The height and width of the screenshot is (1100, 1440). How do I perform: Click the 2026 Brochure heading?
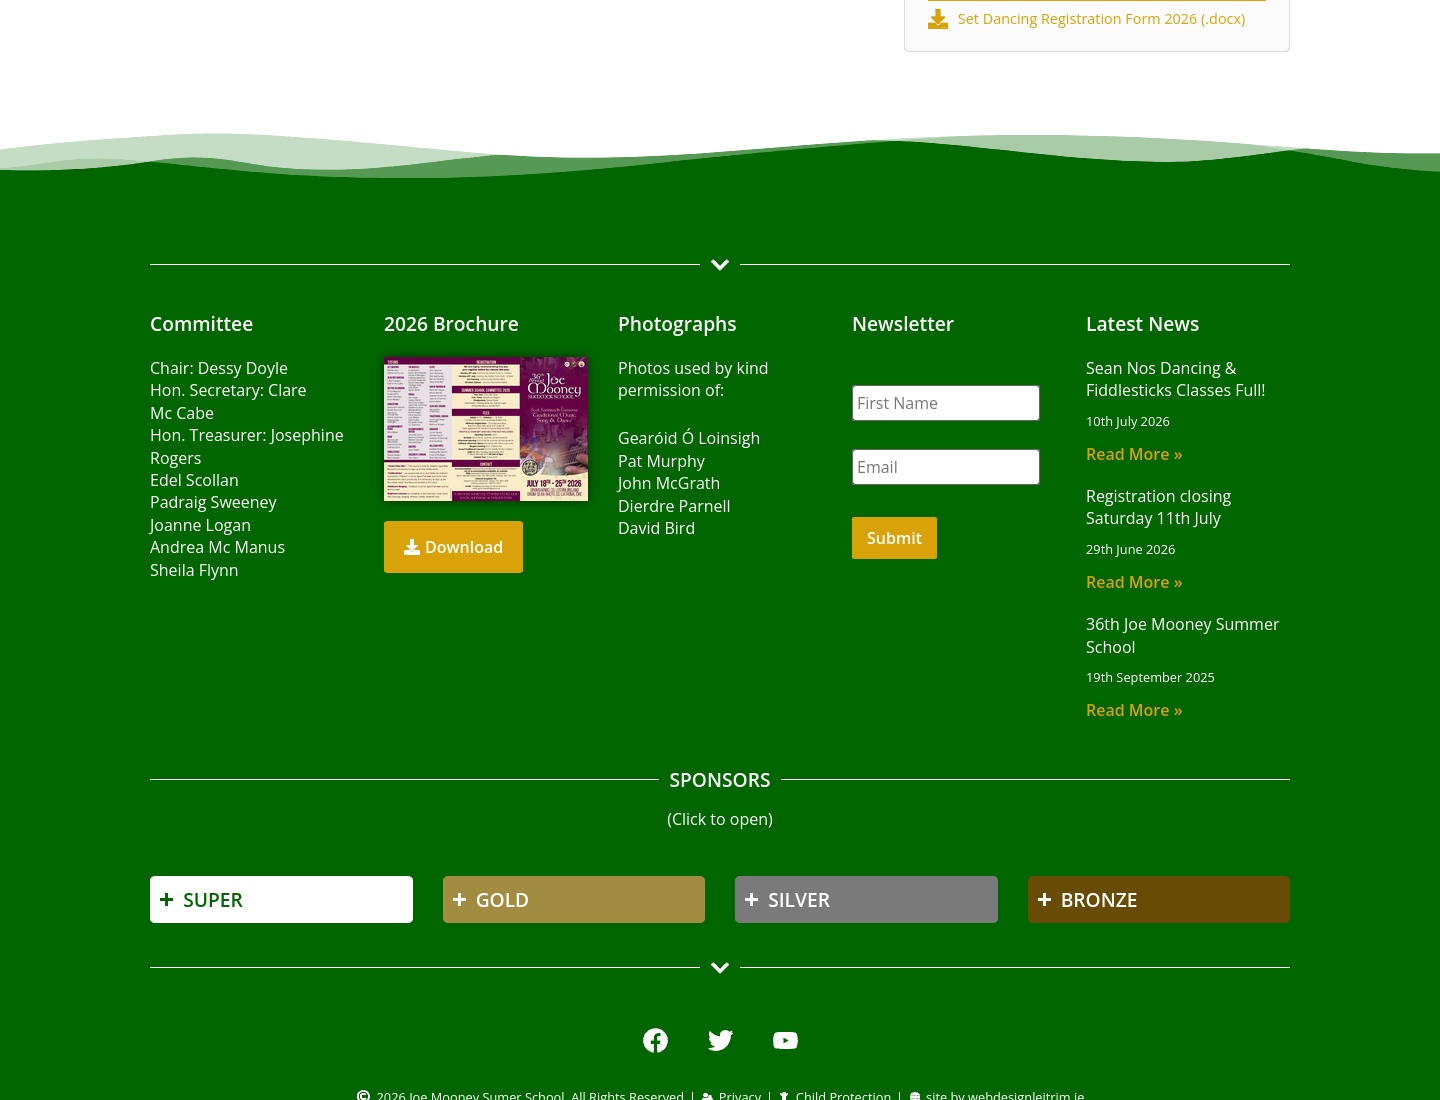[451, 324]
